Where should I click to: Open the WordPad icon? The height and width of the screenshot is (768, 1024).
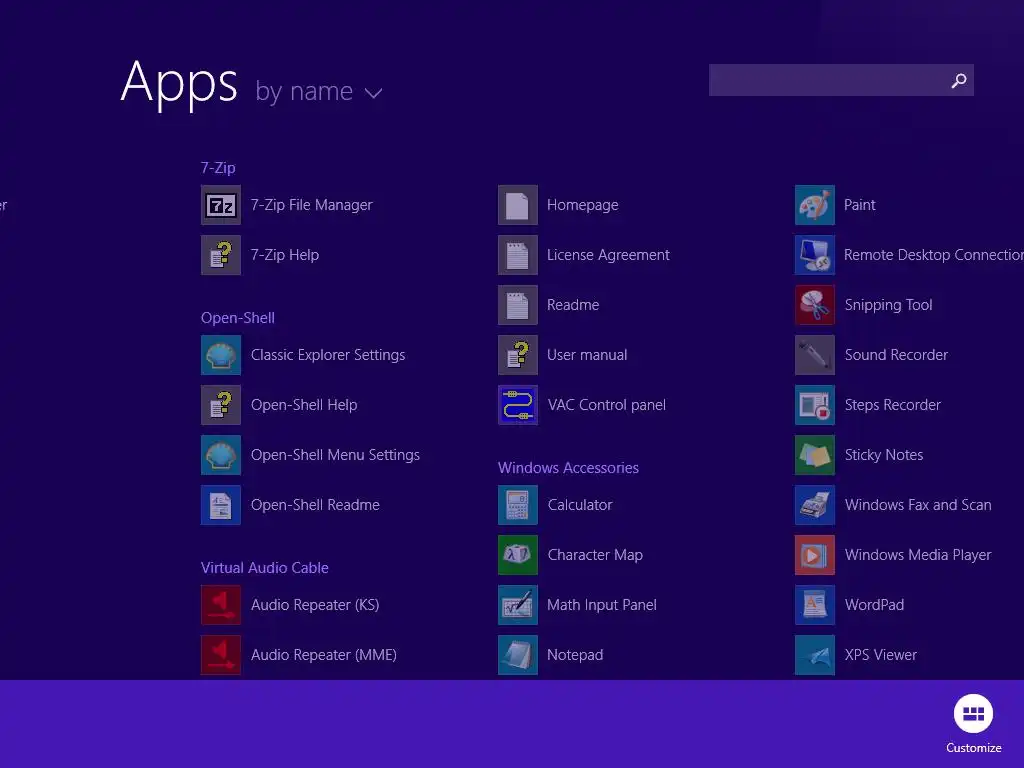(x=815, y=605)
